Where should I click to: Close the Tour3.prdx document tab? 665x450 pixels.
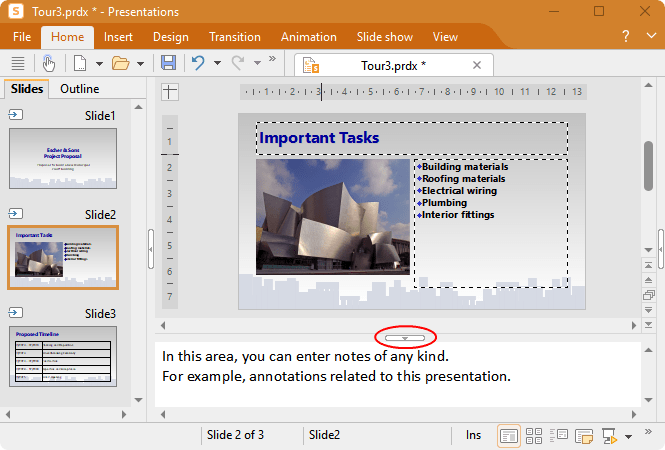pyautogui.click(x=477, y=65)
